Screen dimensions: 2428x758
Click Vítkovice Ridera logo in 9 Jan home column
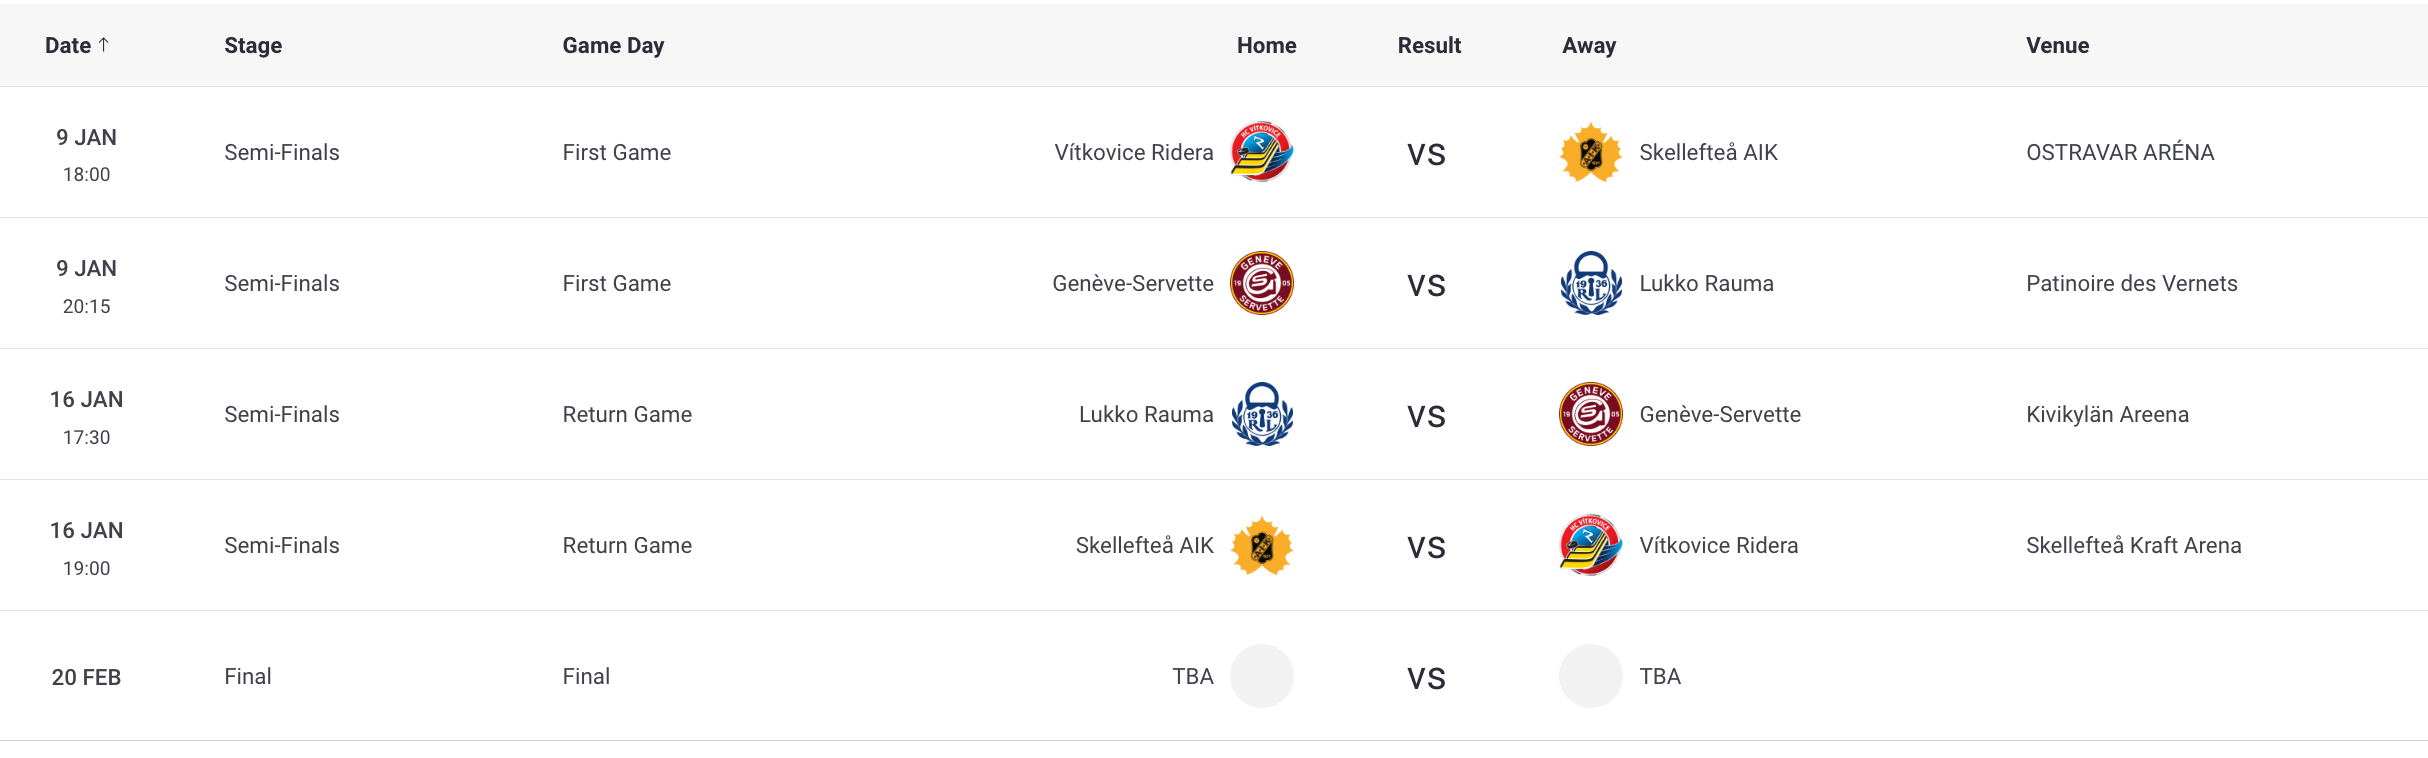click(1262, 152)
